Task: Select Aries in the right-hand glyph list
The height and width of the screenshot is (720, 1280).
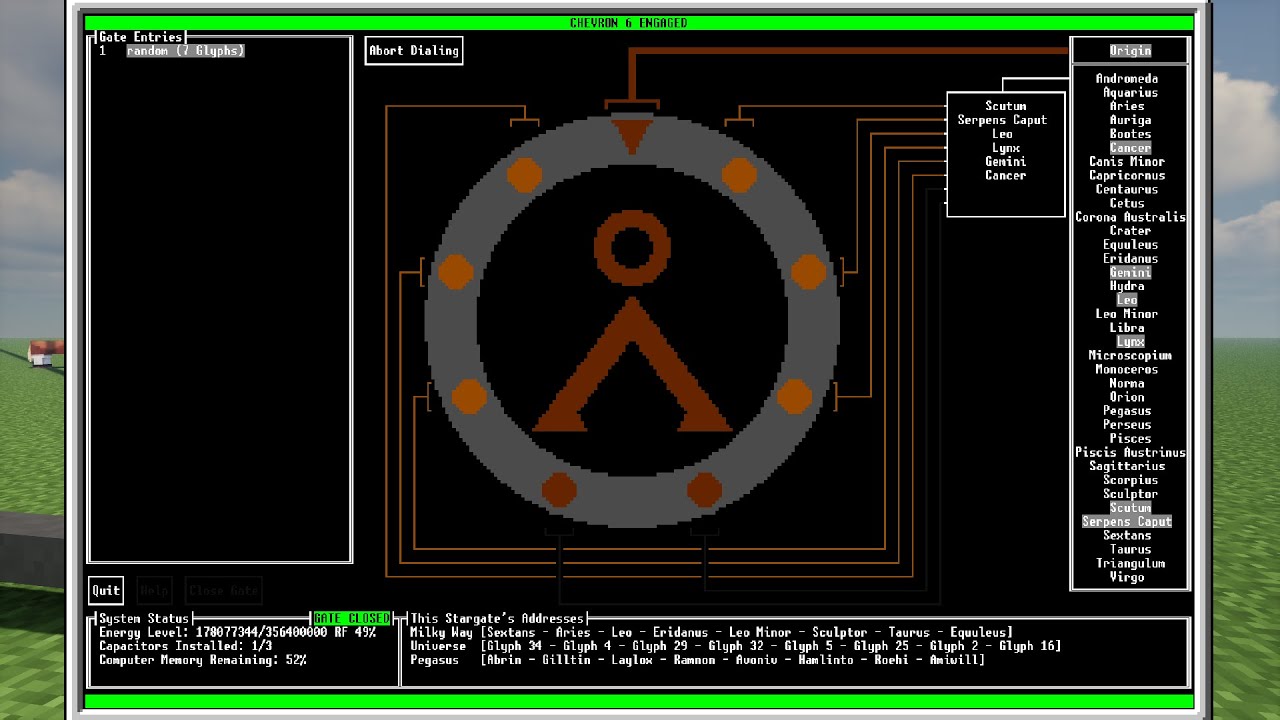Action: click(1127, 106)
